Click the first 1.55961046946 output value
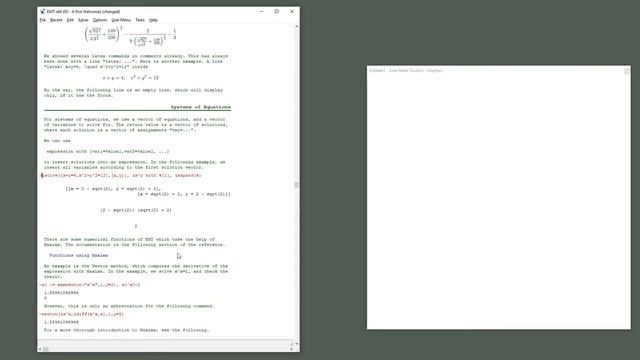Screen dimensions: 640x360 click(61, 293)
